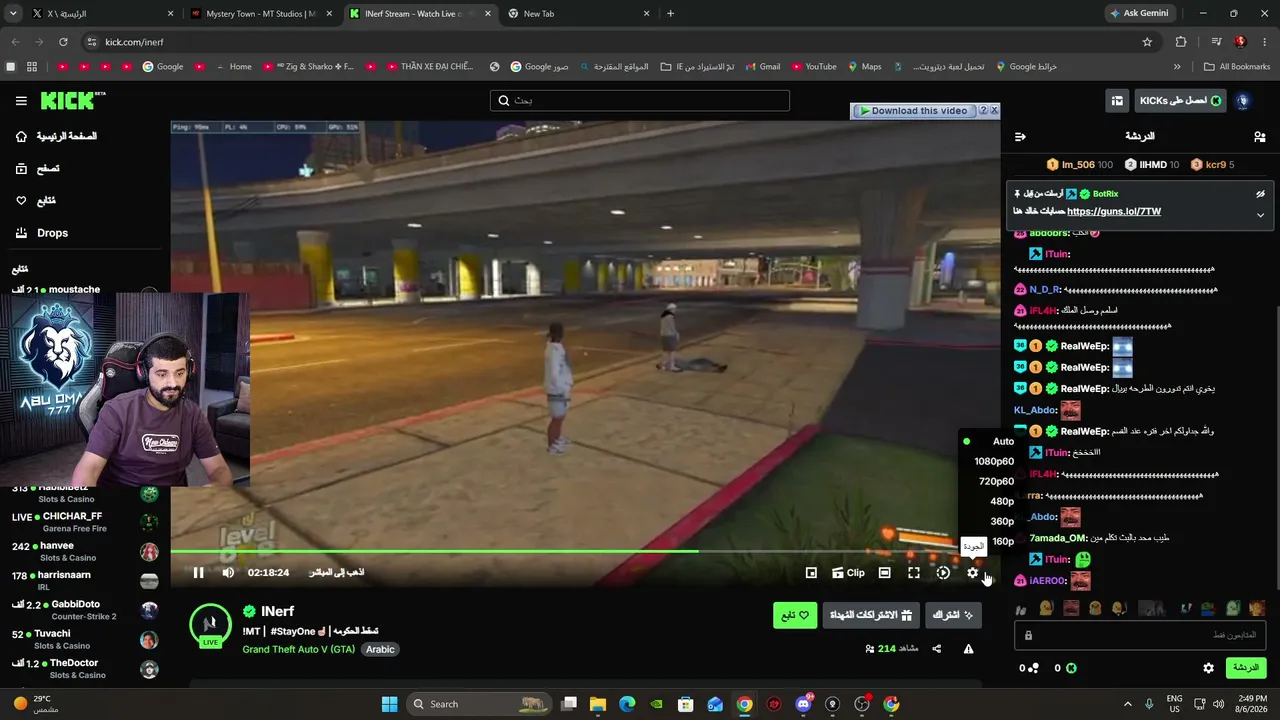This screenshot has height=720, width=1280.
Task: Open the guns.lol/7TW link in pinned message
Action: (x=1114, y=212)
